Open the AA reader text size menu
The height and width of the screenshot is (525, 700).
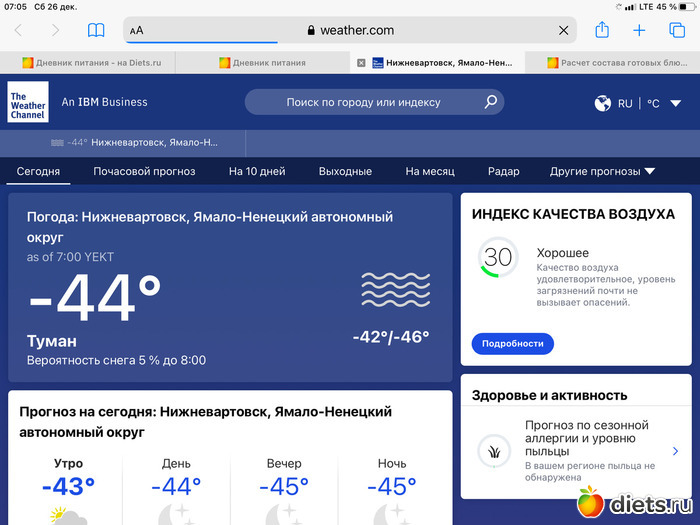[137, 30]
